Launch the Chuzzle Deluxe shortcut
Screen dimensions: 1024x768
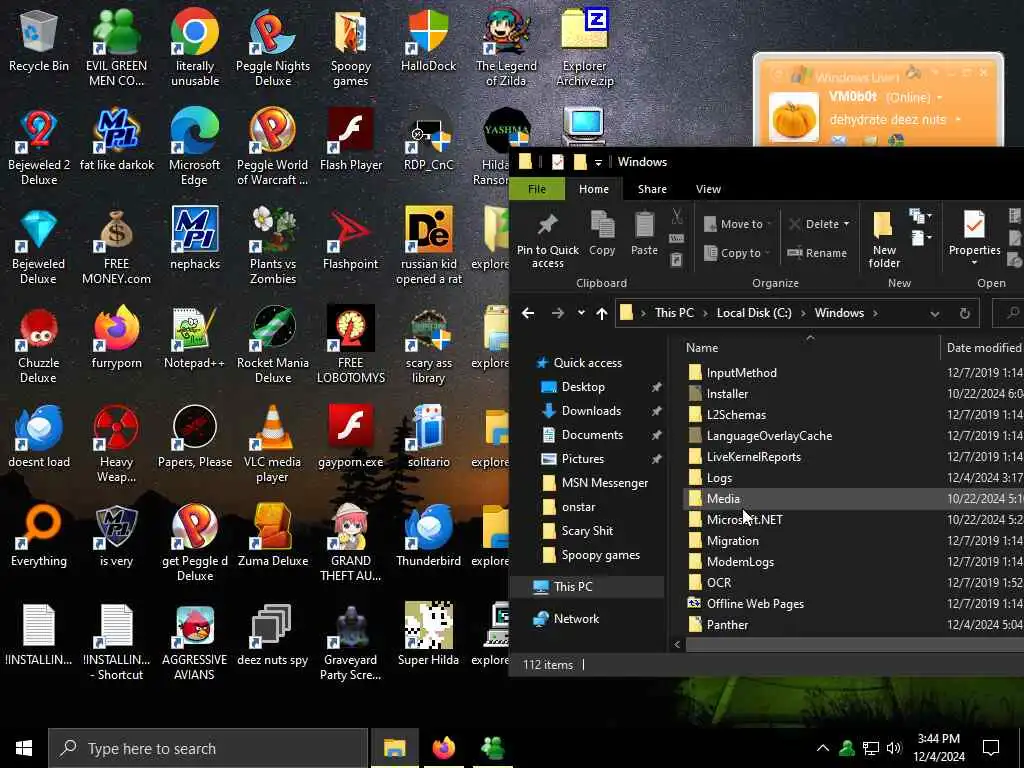click(x=39, y=346)
